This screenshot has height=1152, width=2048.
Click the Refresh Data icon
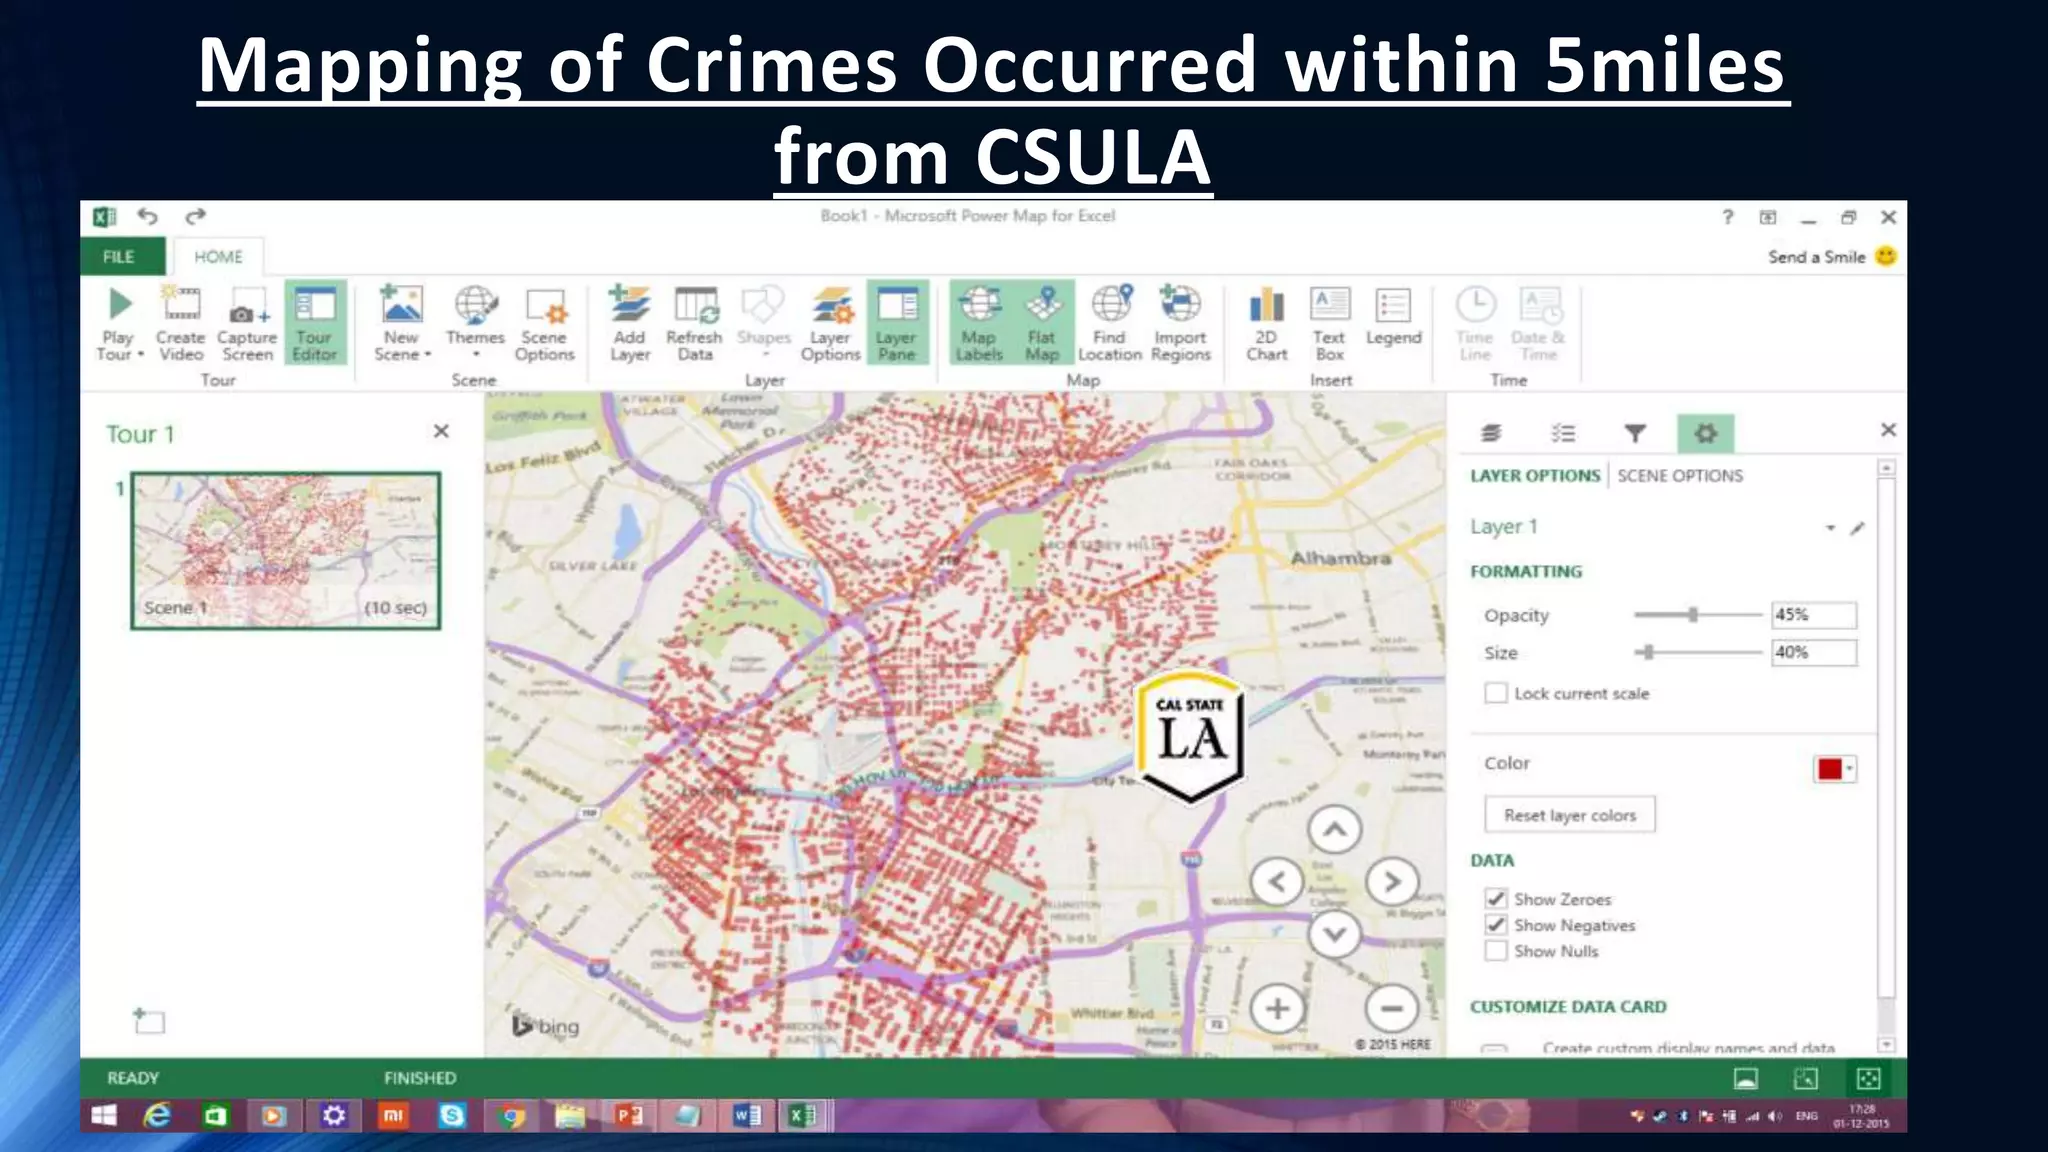pos(695,304)
